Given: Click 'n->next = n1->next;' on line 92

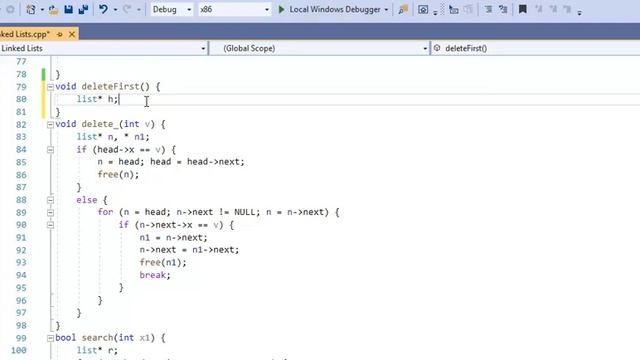Looking at the screenshot, I should click(189, 250).
